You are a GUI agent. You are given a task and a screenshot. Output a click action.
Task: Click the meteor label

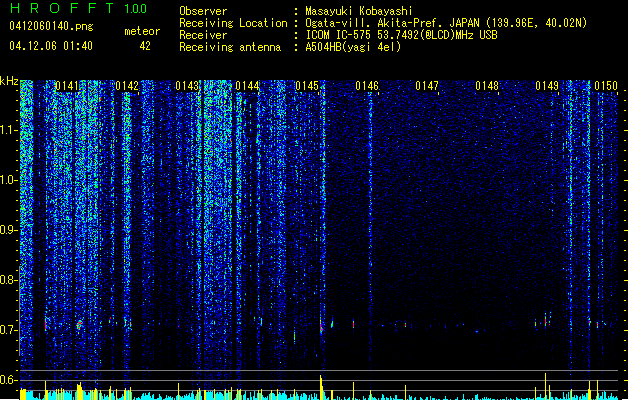point(142,31)
